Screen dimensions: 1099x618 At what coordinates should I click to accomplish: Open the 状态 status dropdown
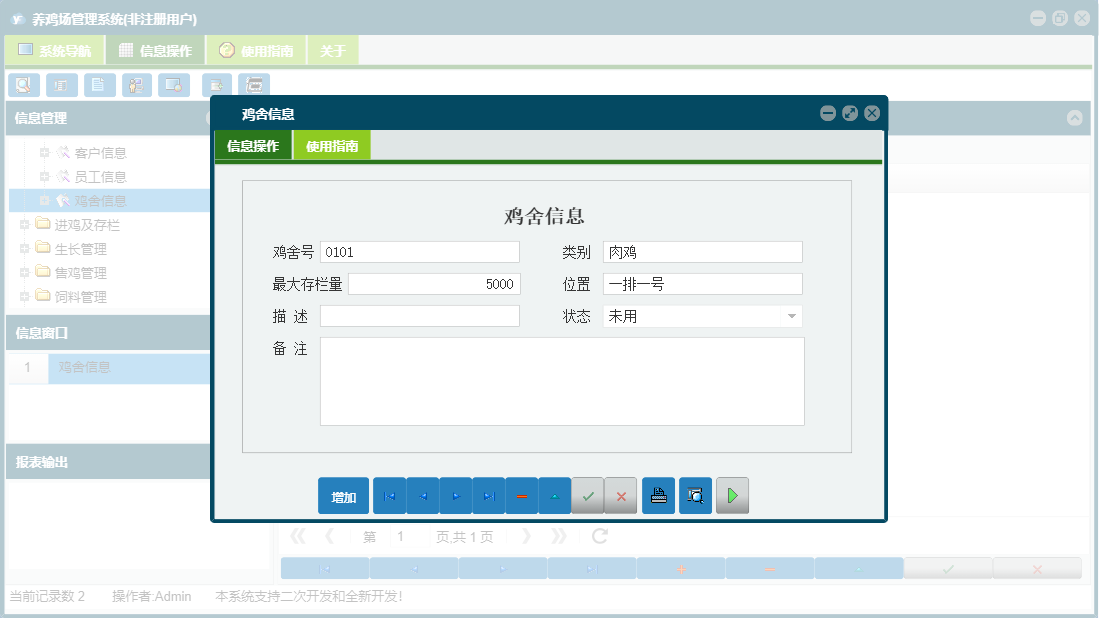point(793,315)
